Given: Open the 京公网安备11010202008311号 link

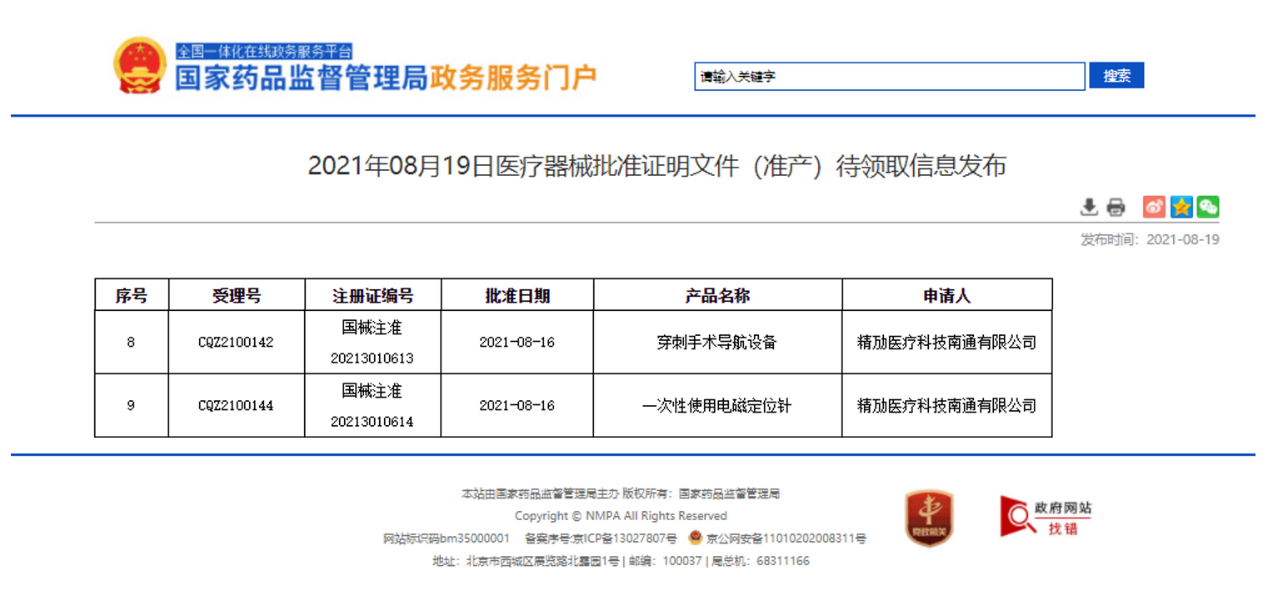Looking at the screenshot, I should [786, 539].
